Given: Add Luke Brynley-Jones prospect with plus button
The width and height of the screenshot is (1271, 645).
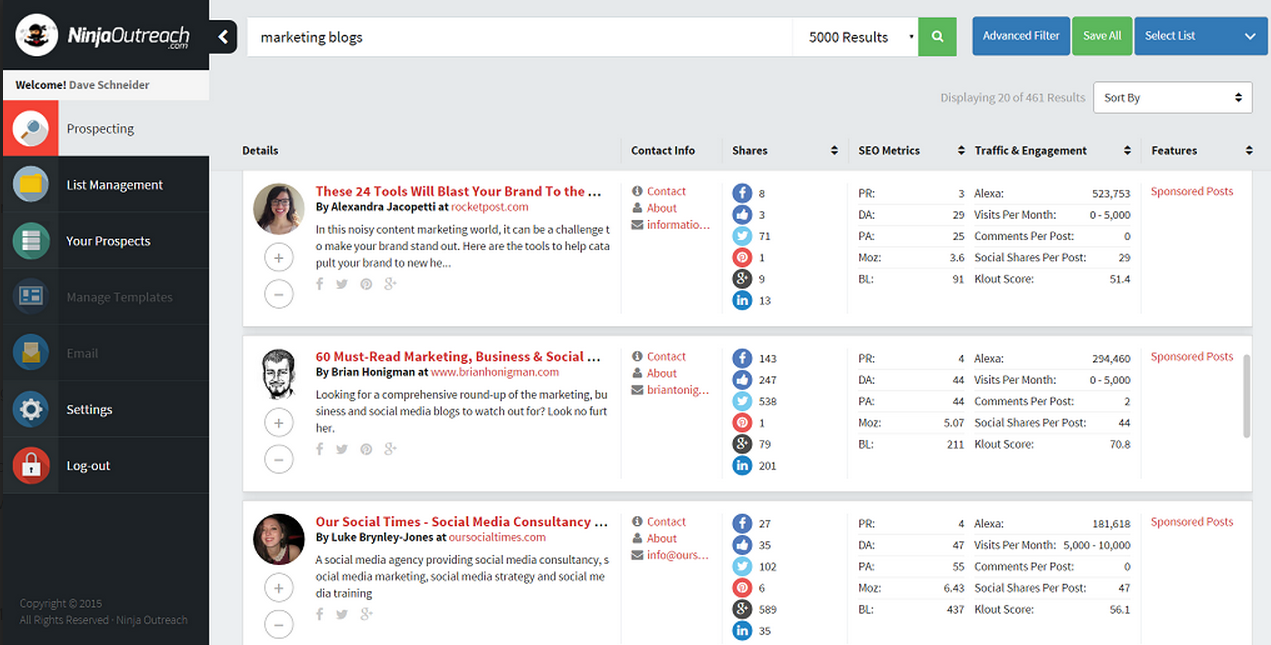Looking at the screenshot, I should pos(279,588).
